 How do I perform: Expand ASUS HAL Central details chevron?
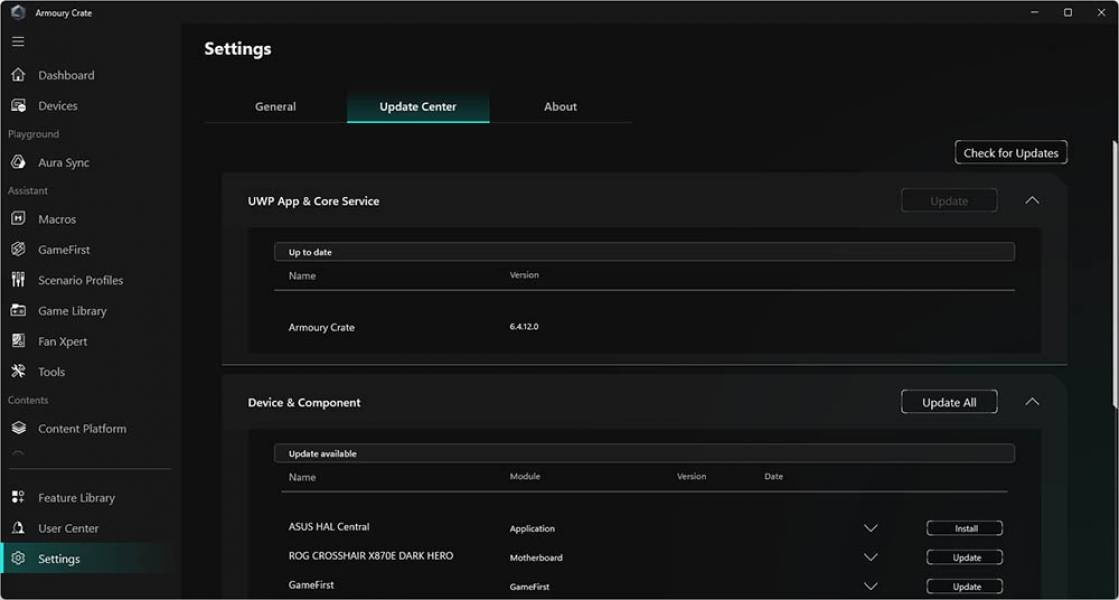coord(871,528)
